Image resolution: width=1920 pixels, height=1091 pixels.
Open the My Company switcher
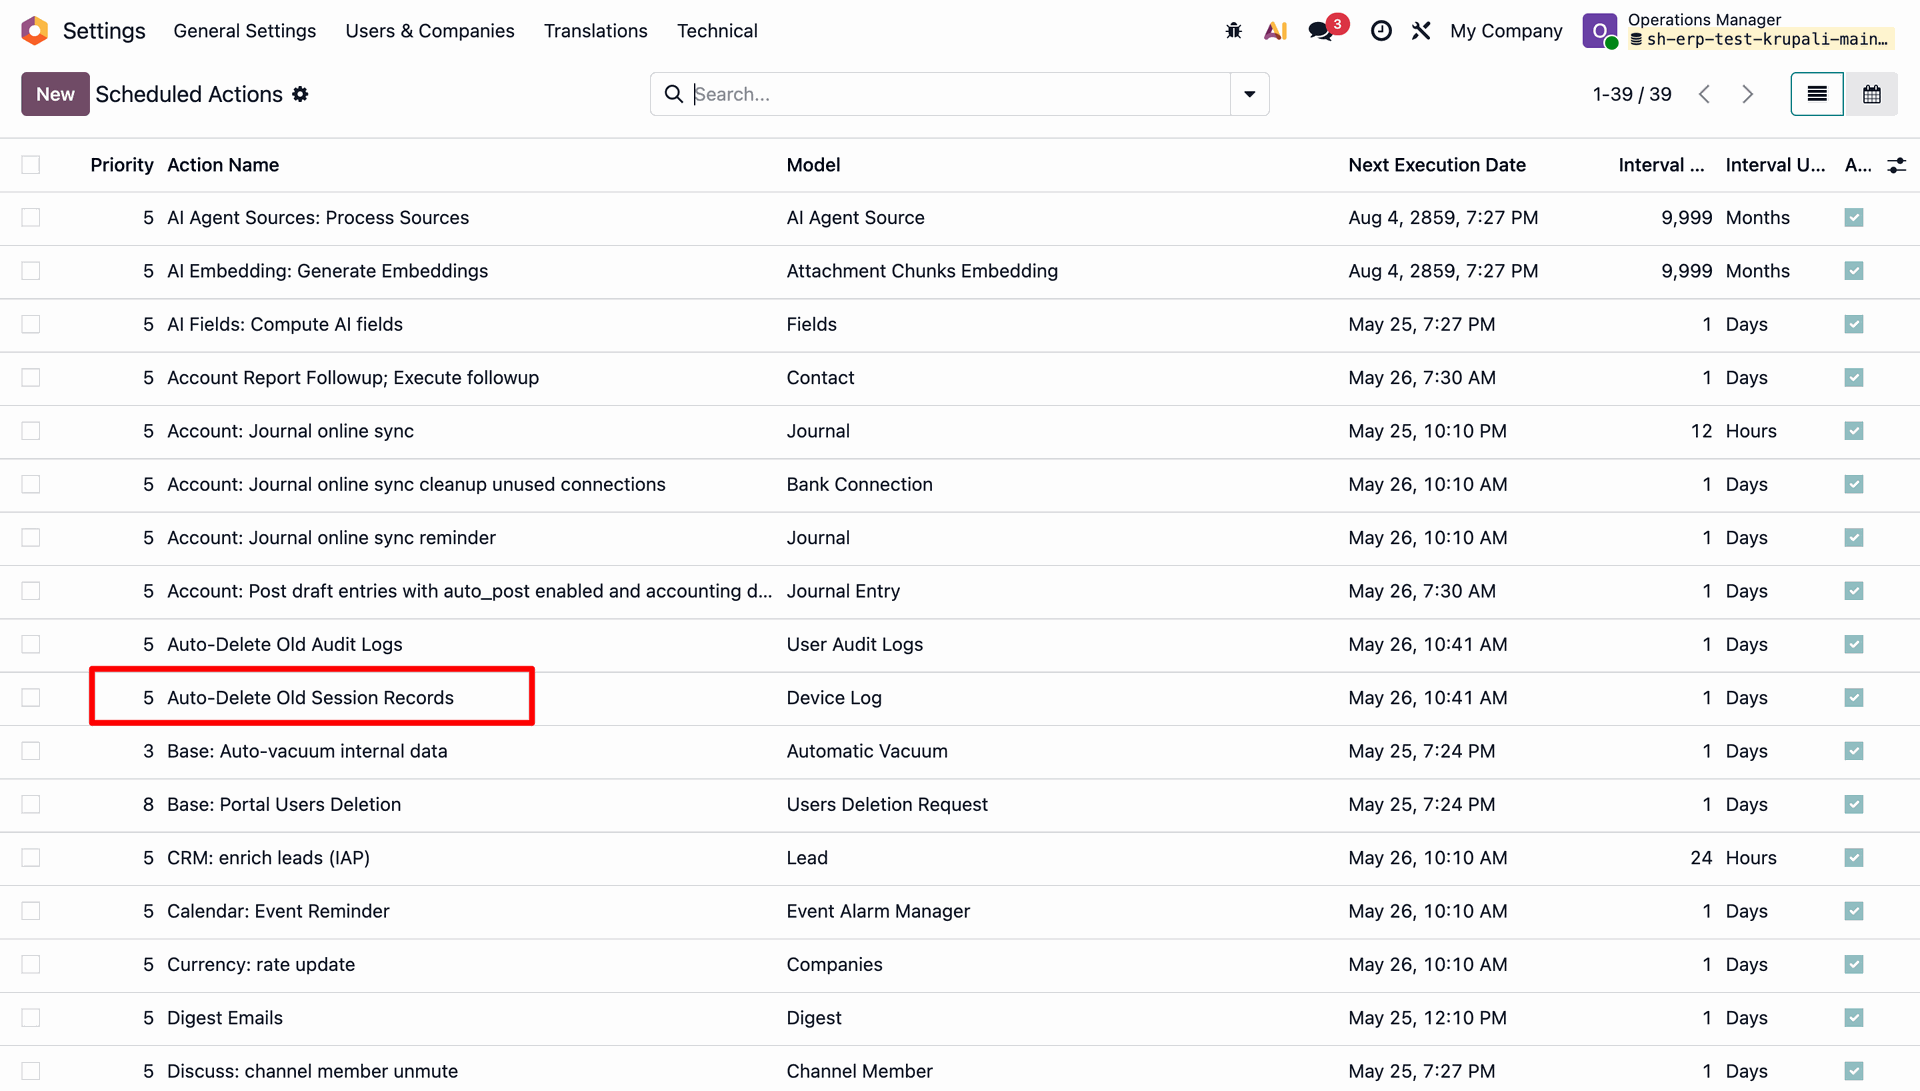click(1506, 31)
